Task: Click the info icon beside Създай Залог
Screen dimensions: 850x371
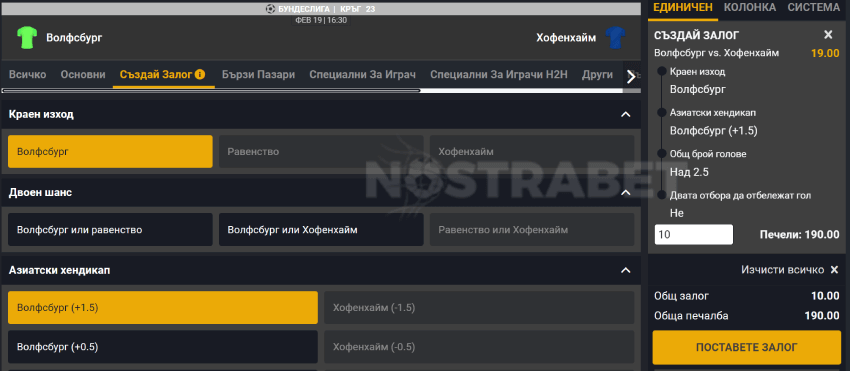Action: (x=200, y=74)
